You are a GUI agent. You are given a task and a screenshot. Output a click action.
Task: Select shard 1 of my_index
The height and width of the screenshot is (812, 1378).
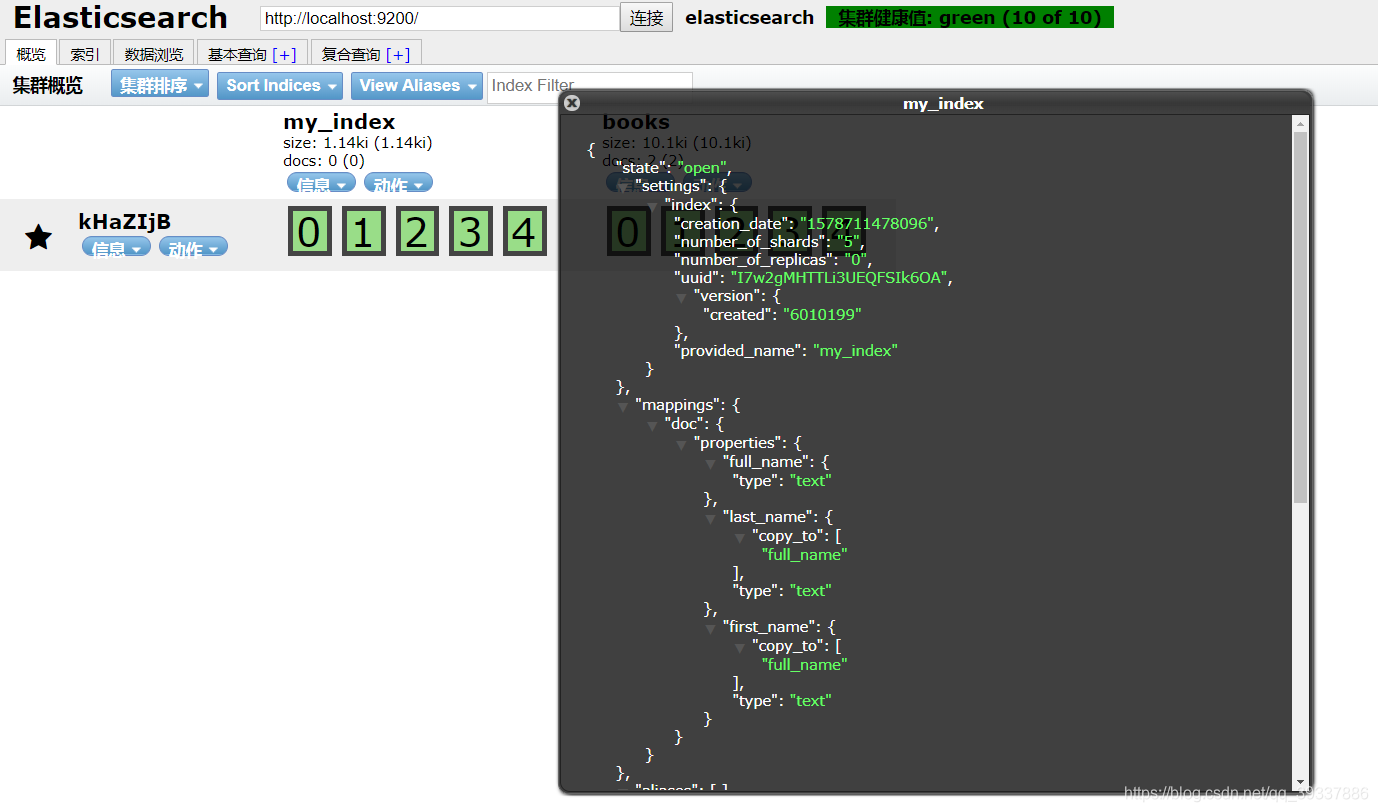click(x=364, y=231)
